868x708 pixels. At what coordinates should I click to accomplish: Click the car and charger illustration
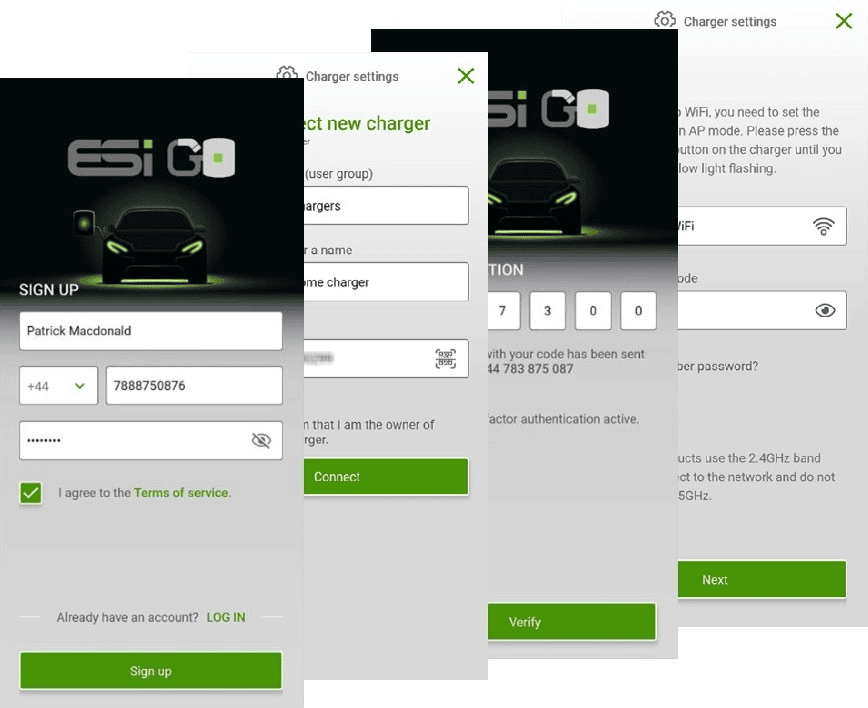pyautogui.click(x=143, y=245)
